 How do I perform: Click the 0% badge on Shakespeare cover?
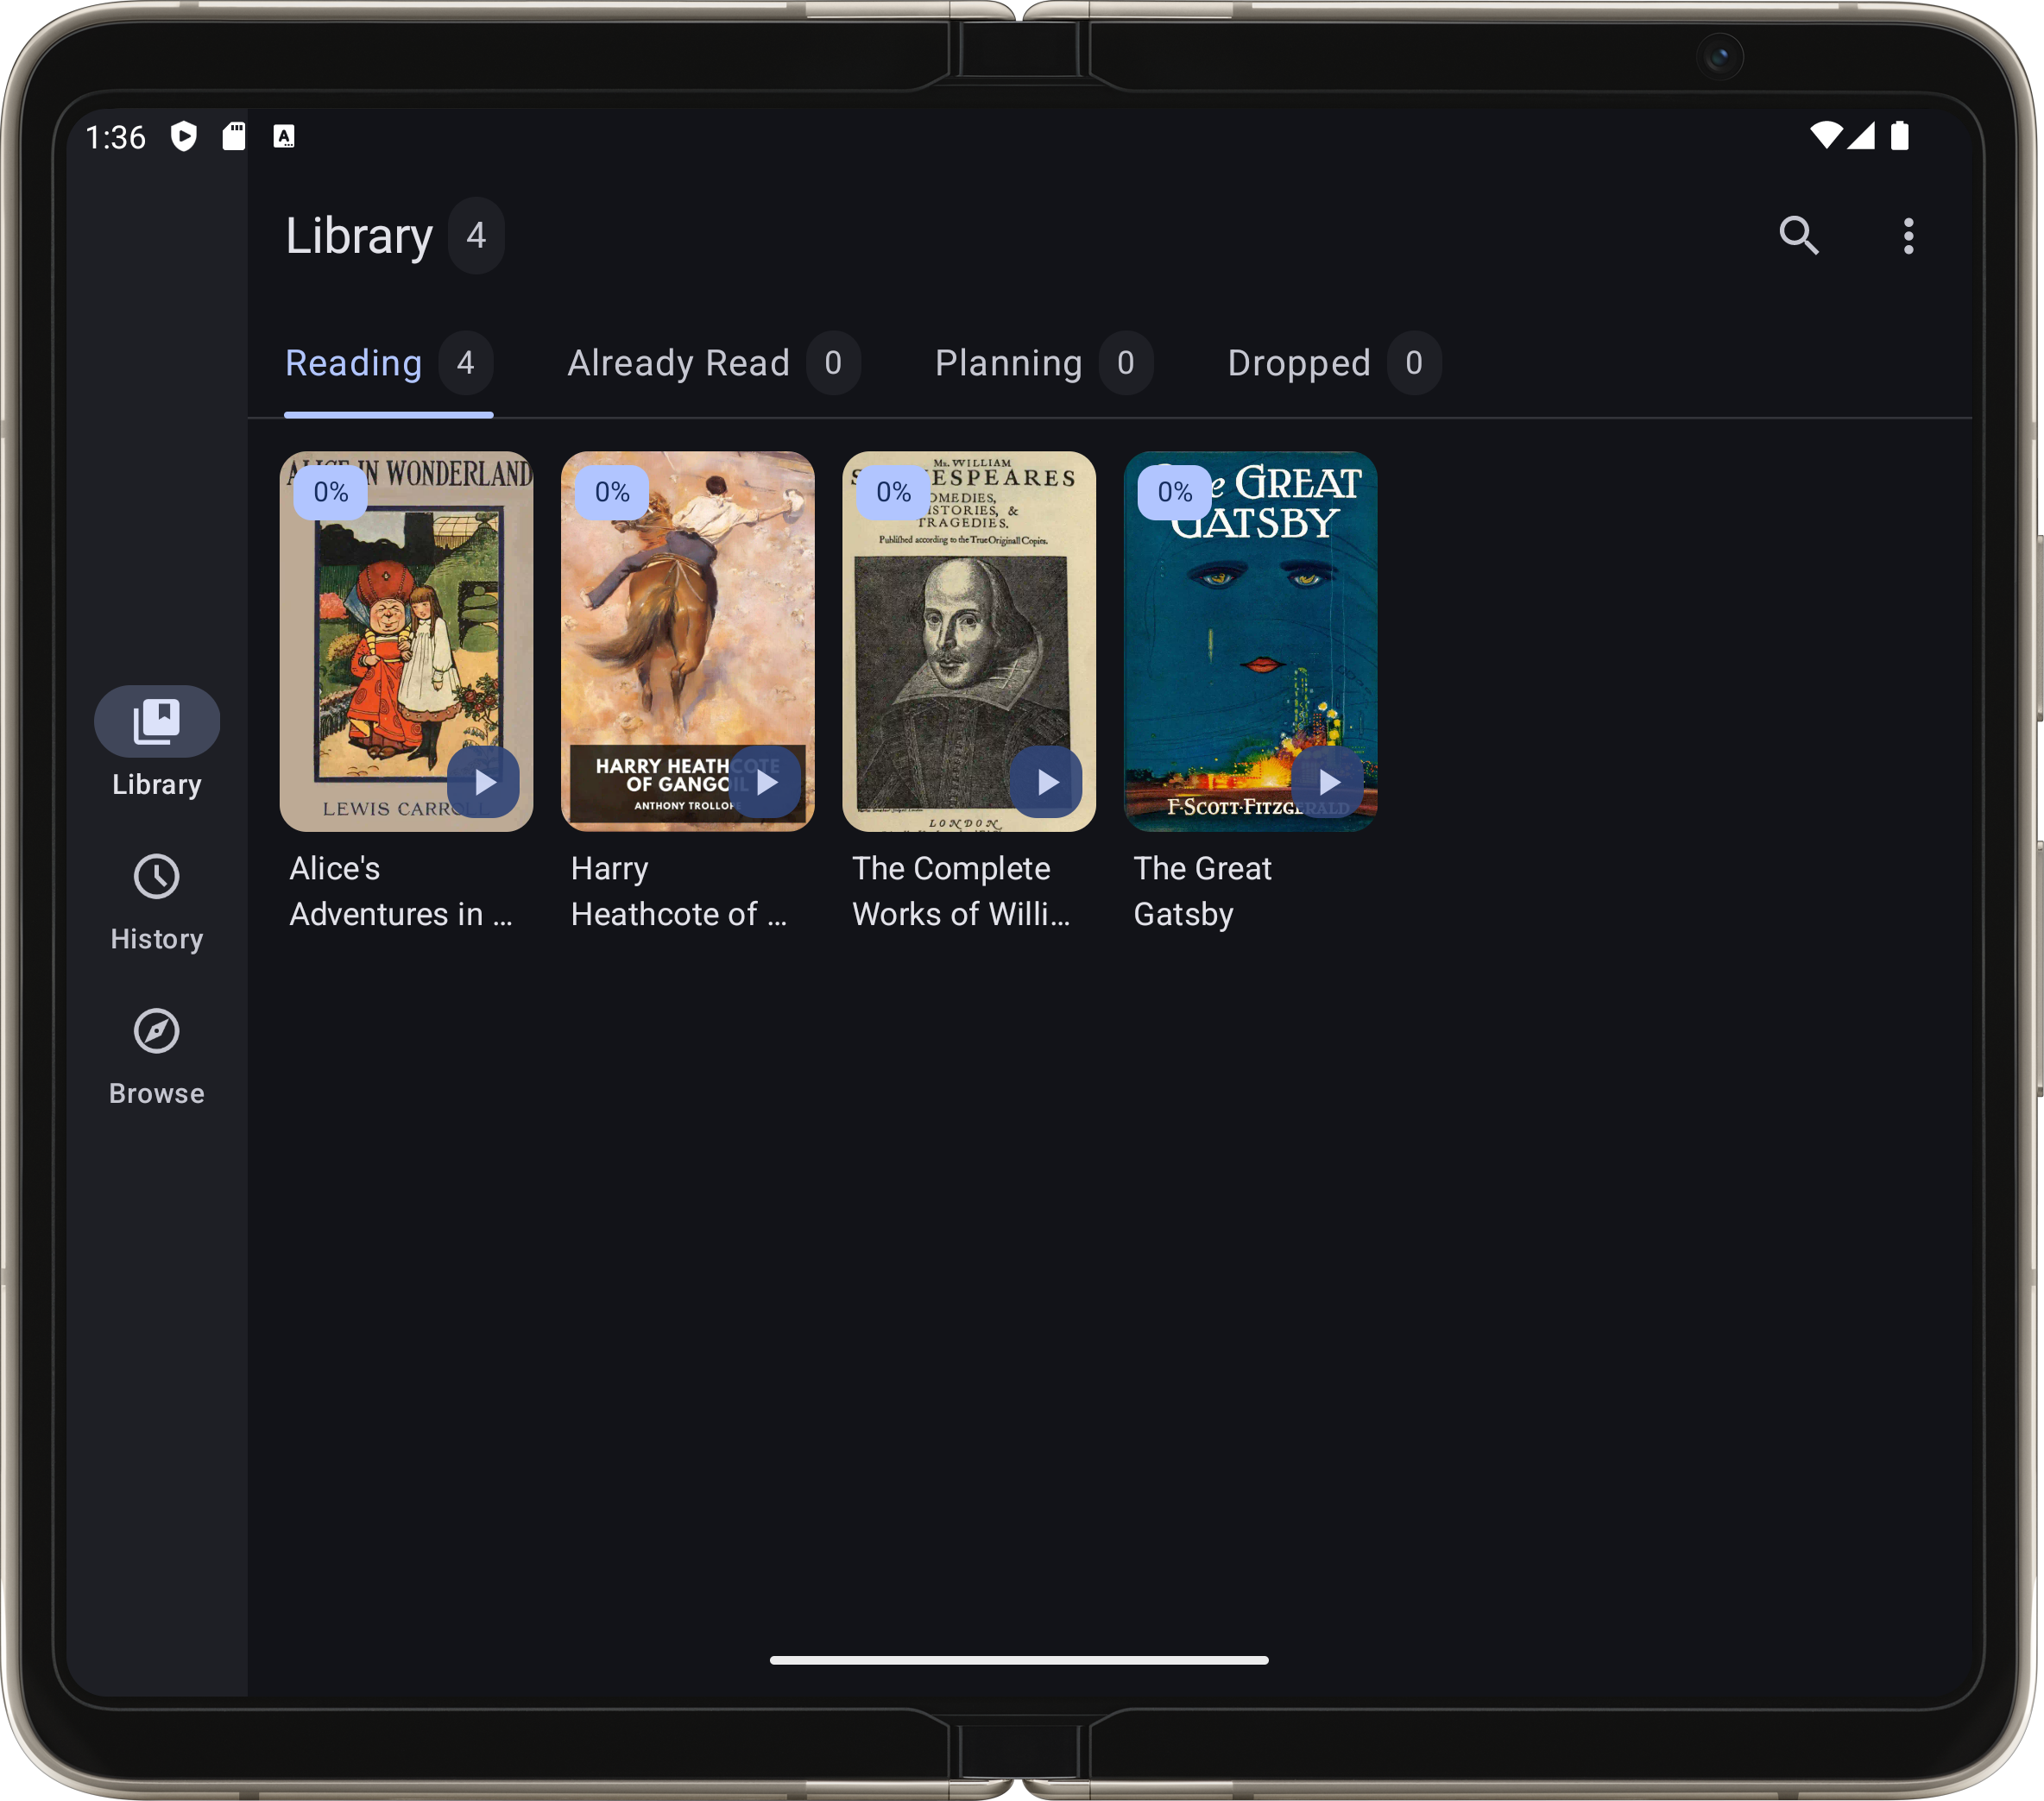pyautogui.click(x=893, y=492)
